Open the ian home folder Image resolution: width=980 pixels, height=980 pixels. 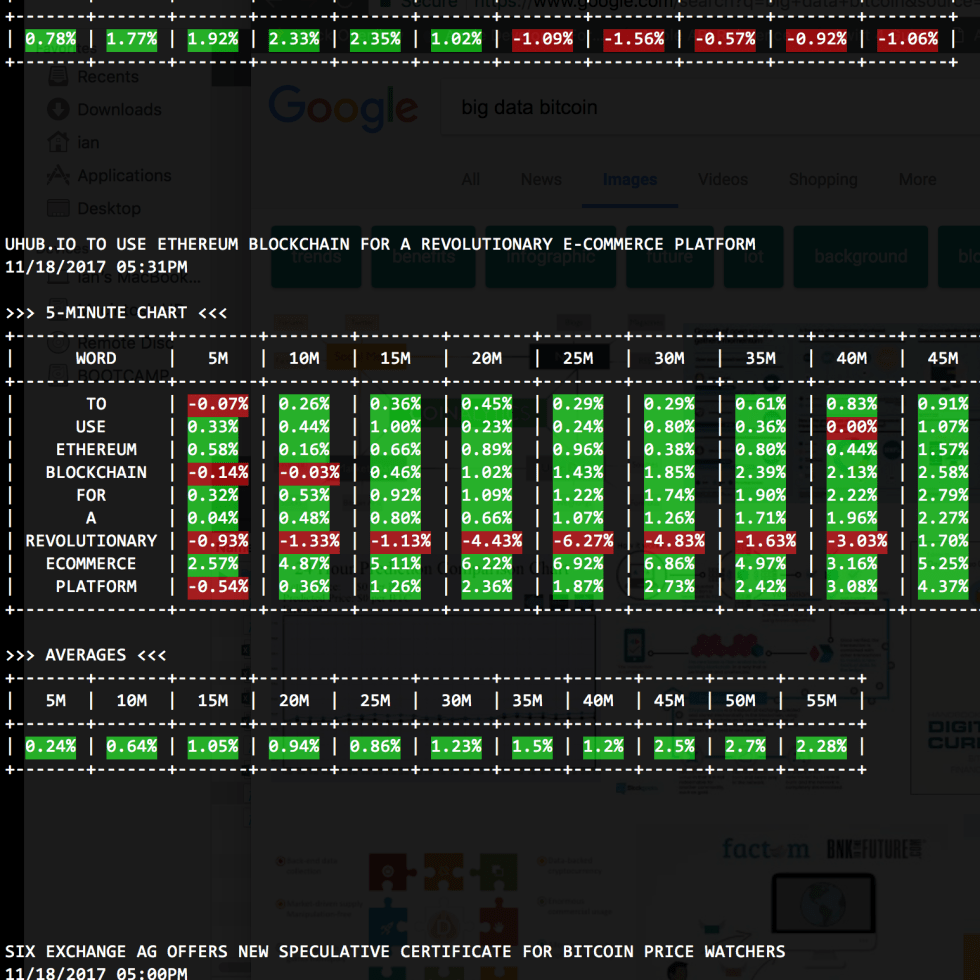click(88, 142)
